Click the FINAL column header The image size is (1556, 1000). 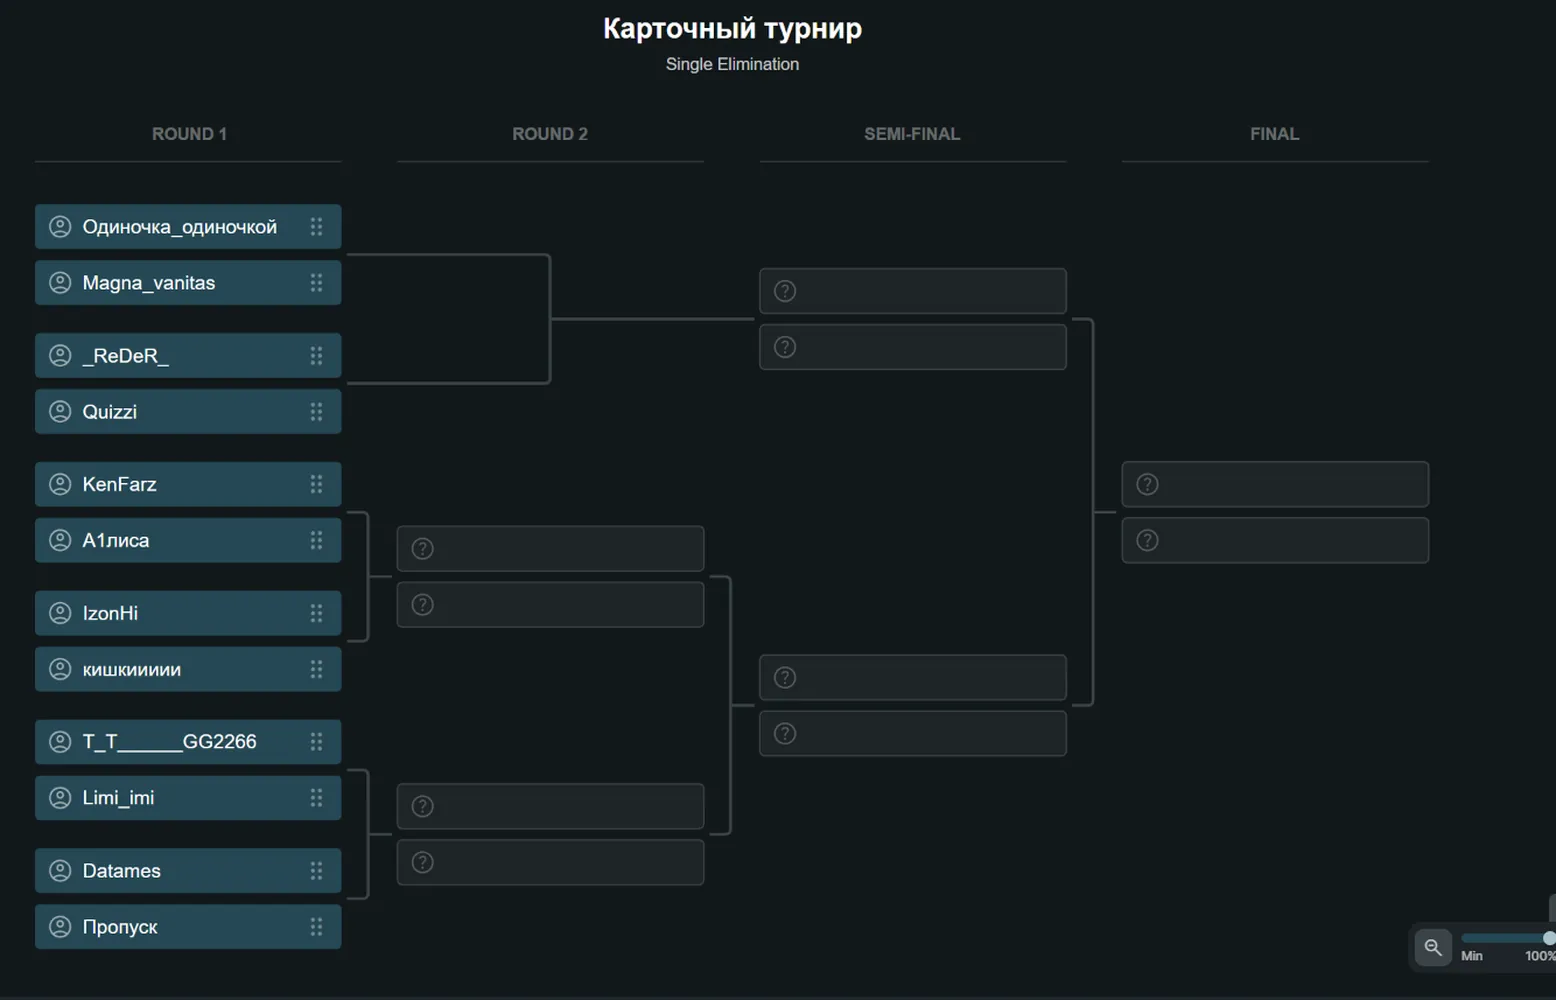pyautogui.click(x=1274, y=134)
